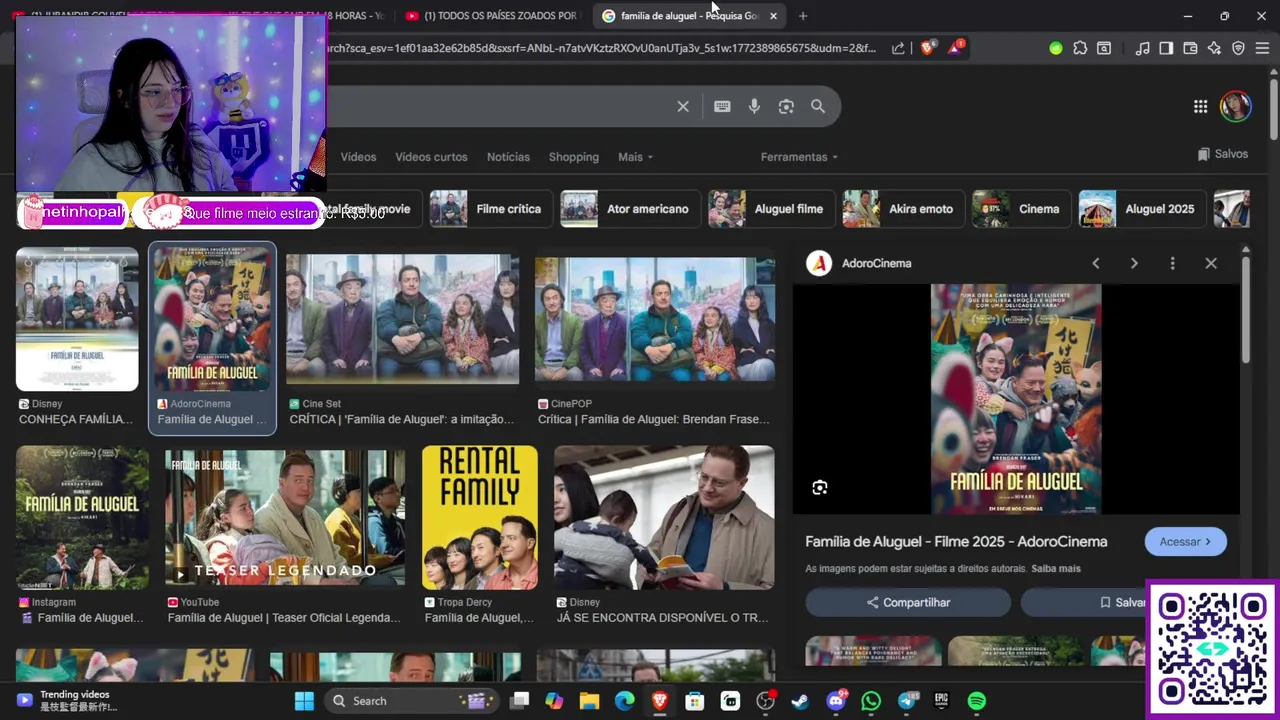The image size is (1280, 720).
Task: Open the Salvos saved items link
Action: coord(1223,154)
